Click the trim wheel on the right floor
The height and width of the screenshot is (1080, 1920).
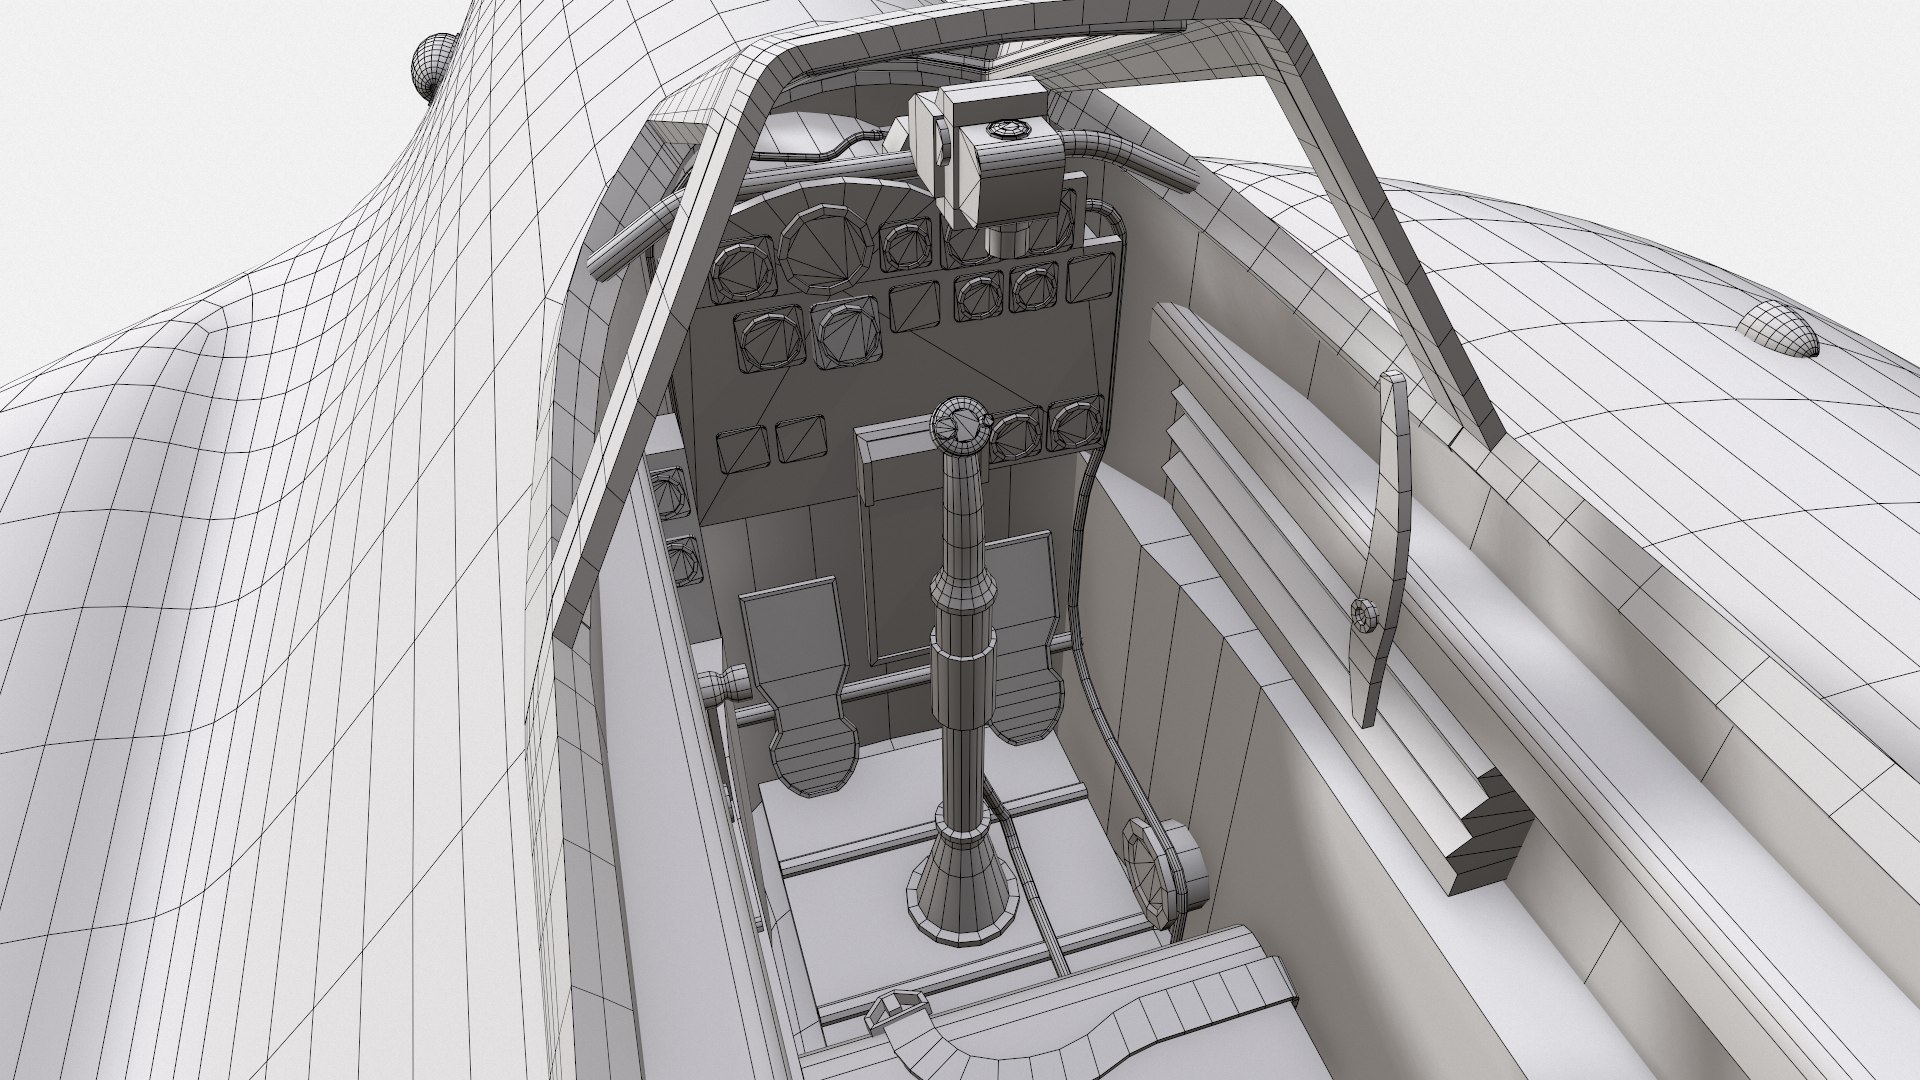coord(1162,862)
